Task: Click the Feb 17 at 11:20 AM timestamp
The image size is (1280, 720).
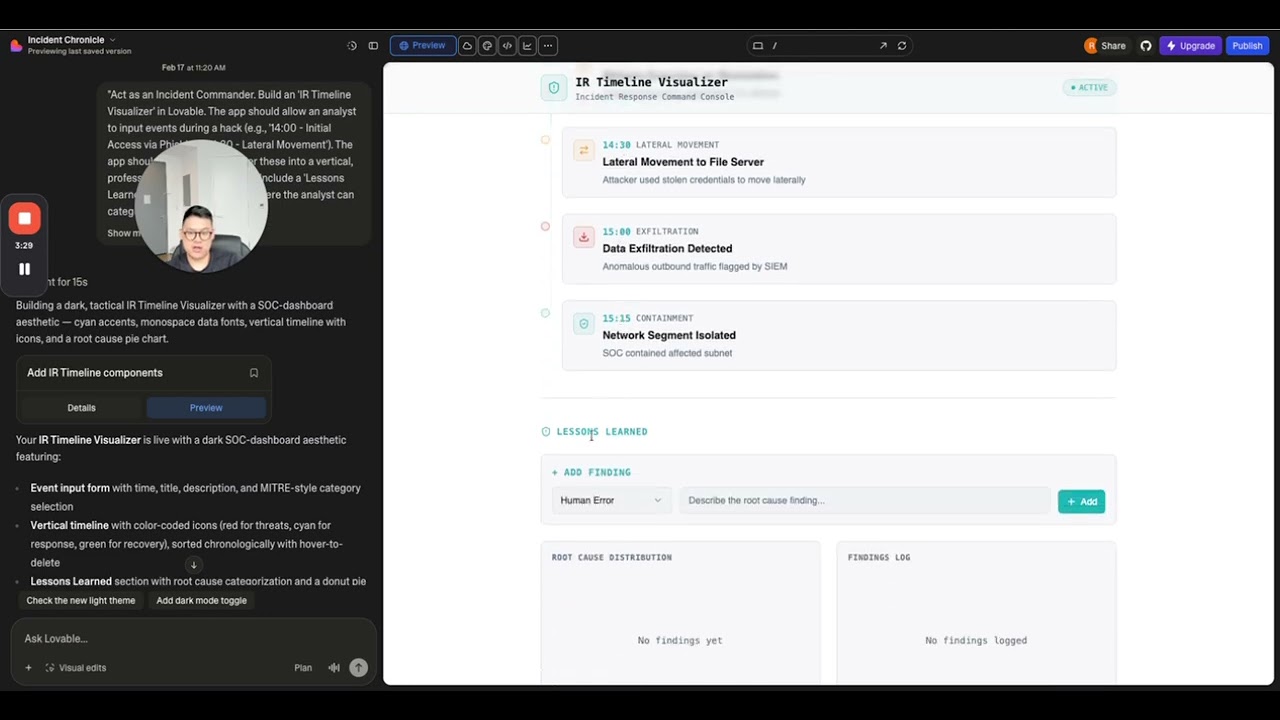Action: pos(194,68)
